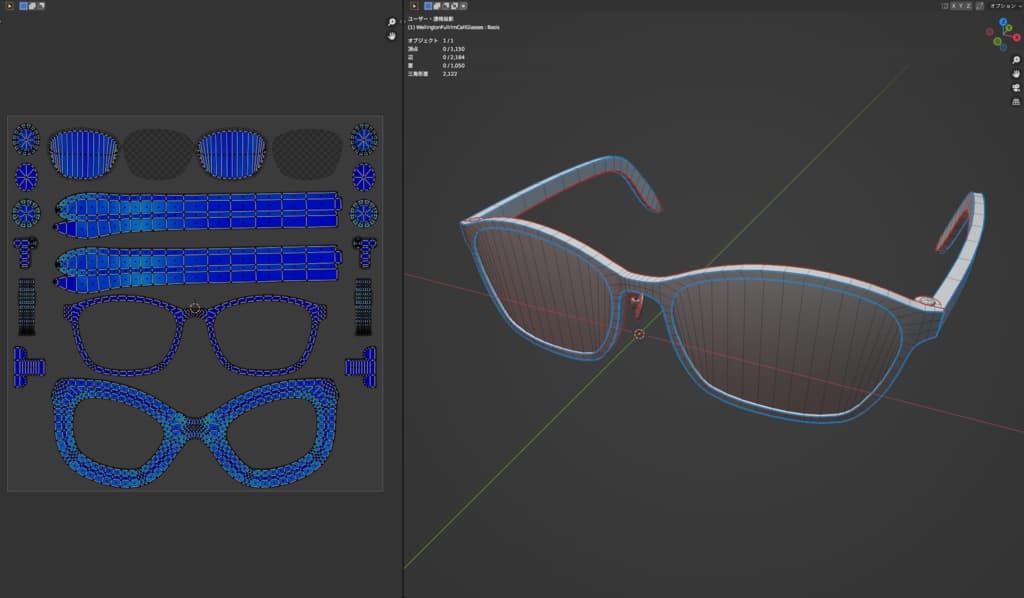Screen dimensions: 1024x598
Task: Click the zoom icon in UV editor
Action: point(392,22)
